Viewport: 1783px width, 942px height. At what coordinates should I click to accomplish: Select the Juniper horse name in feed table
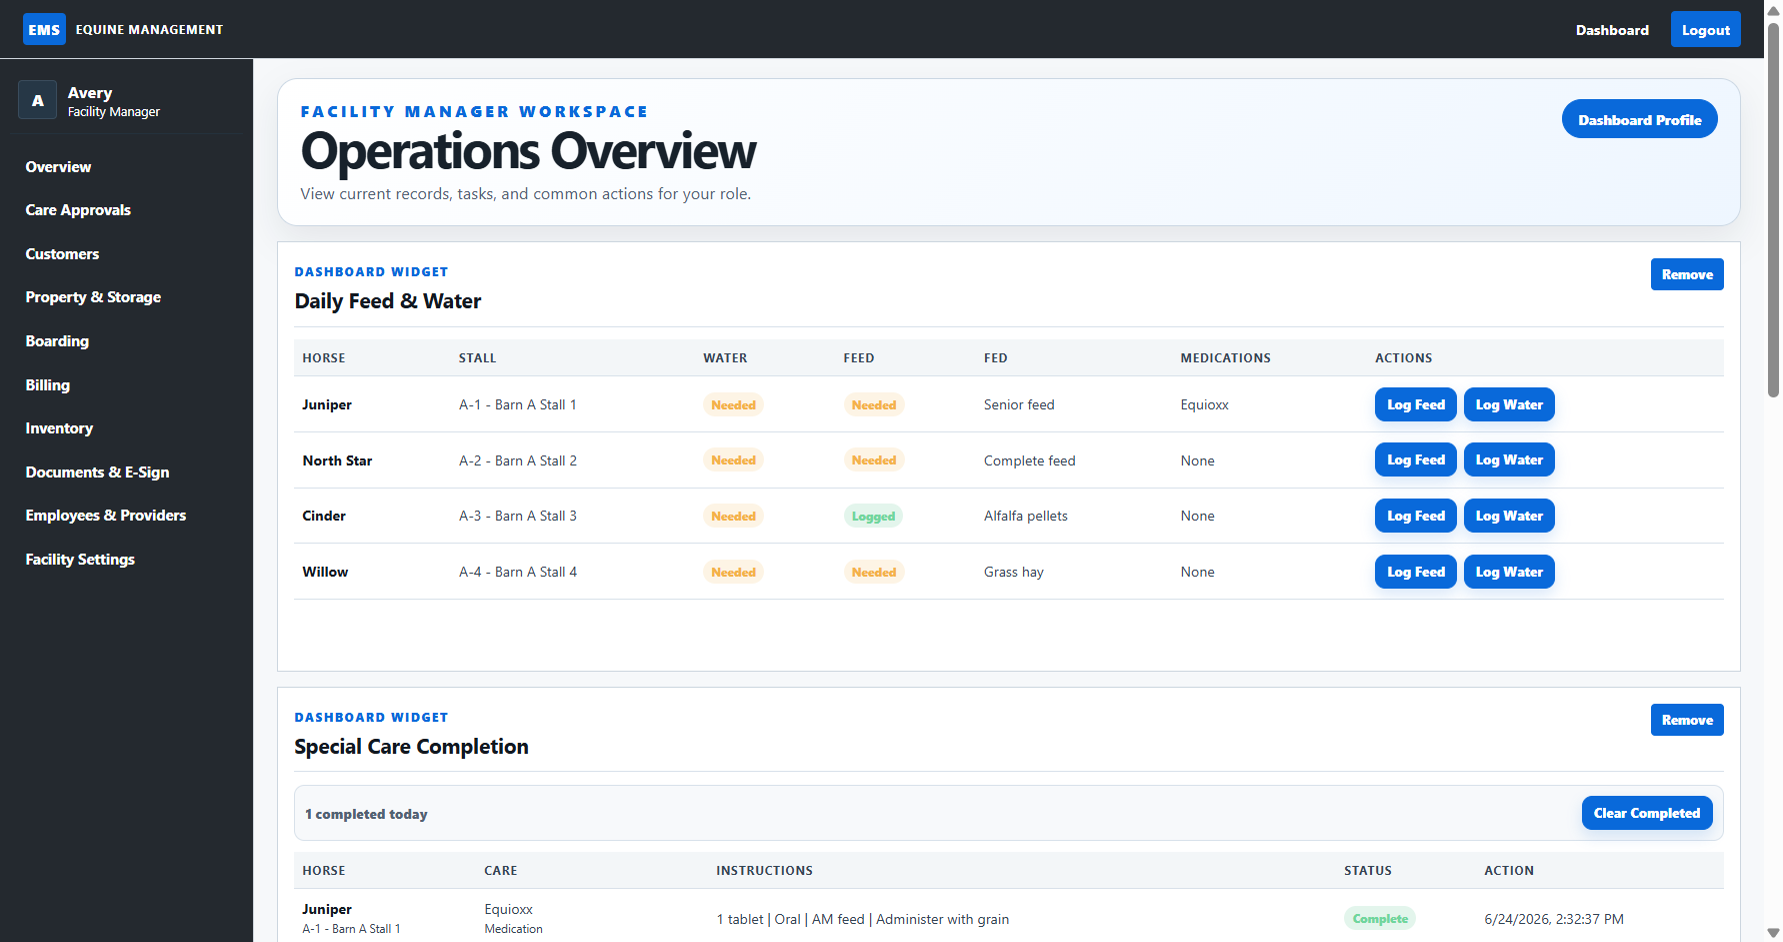click(327, 405)
